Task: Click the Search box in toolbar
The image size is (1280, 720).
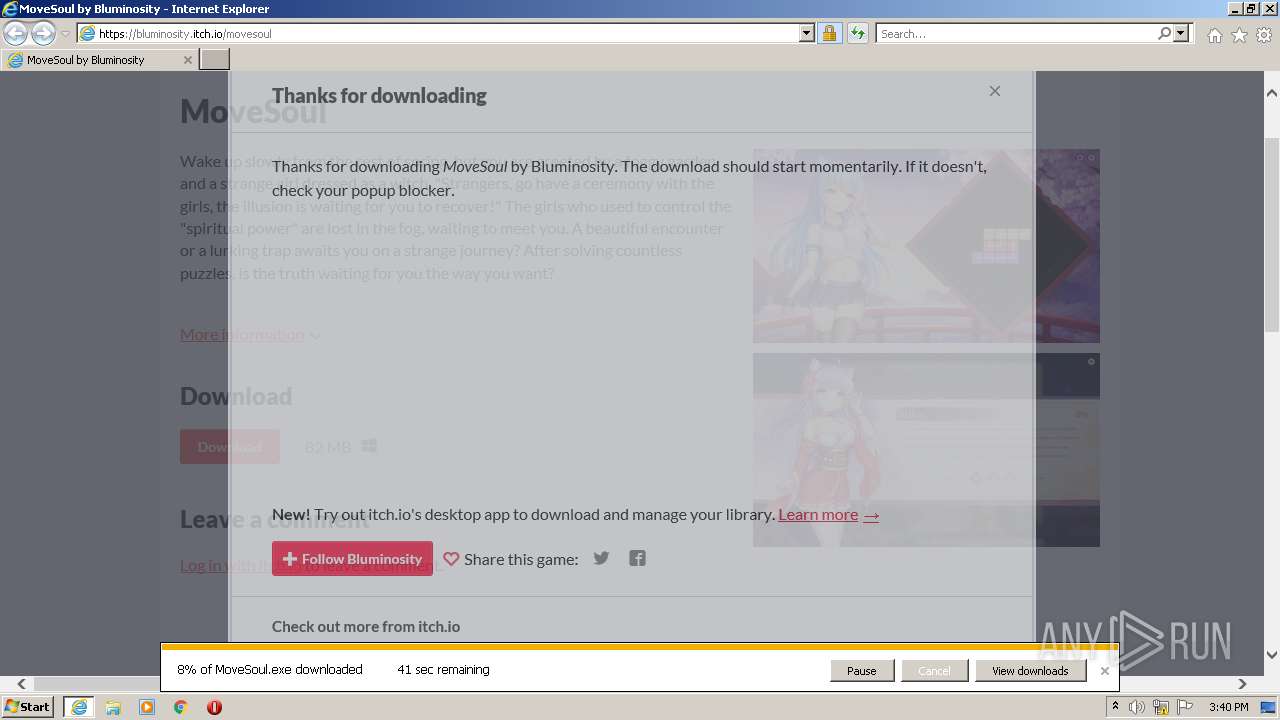Action: pos(1016,33)
